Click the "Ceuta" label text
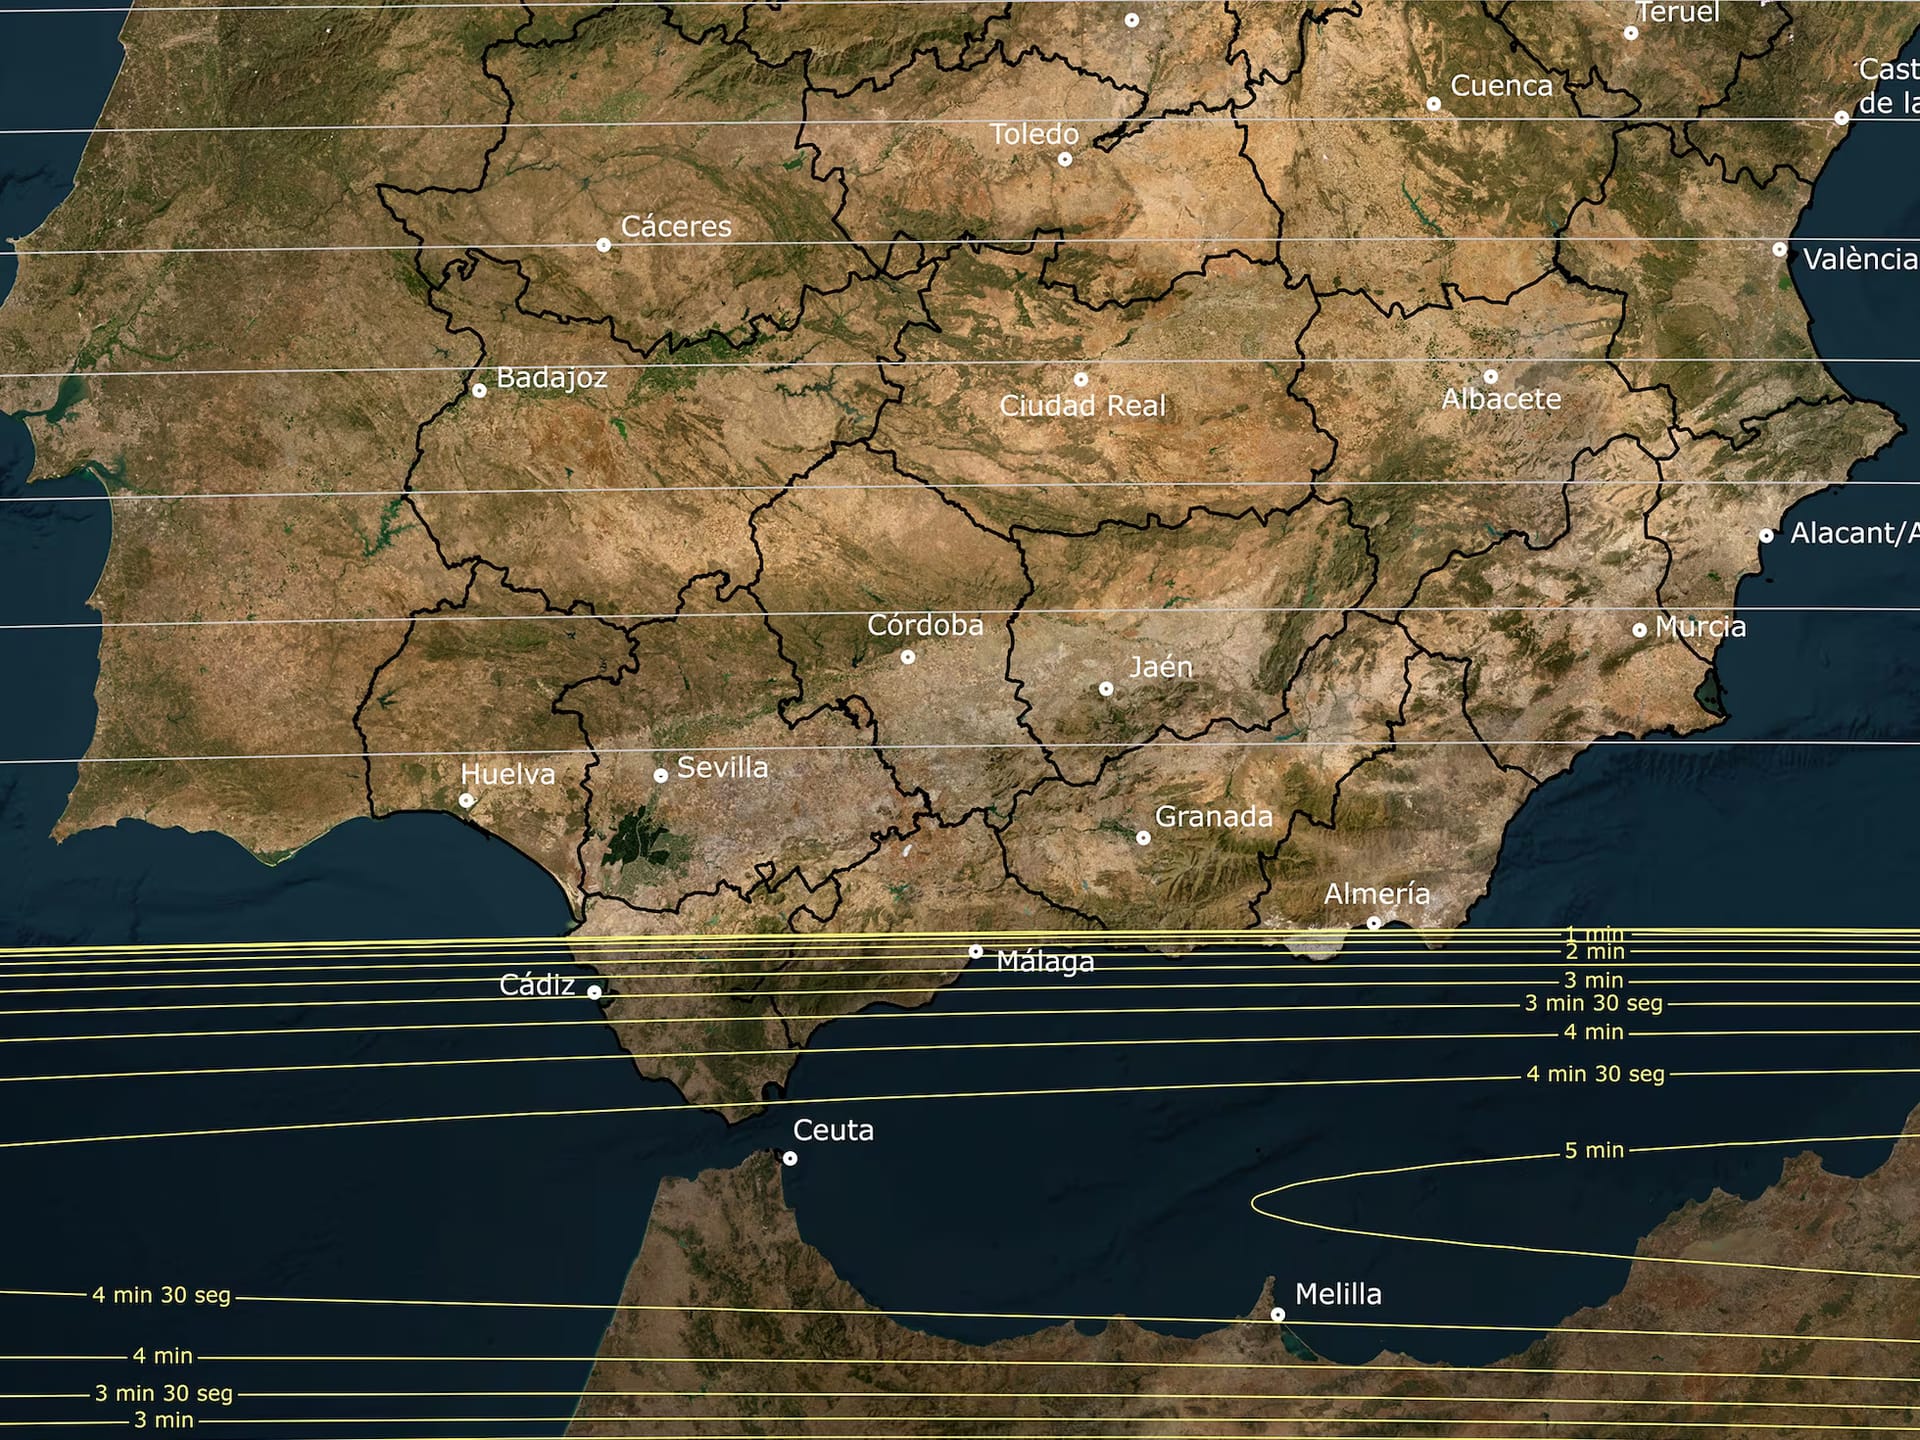This screenshot has height=1440, width=1920. coord(833,1131)
